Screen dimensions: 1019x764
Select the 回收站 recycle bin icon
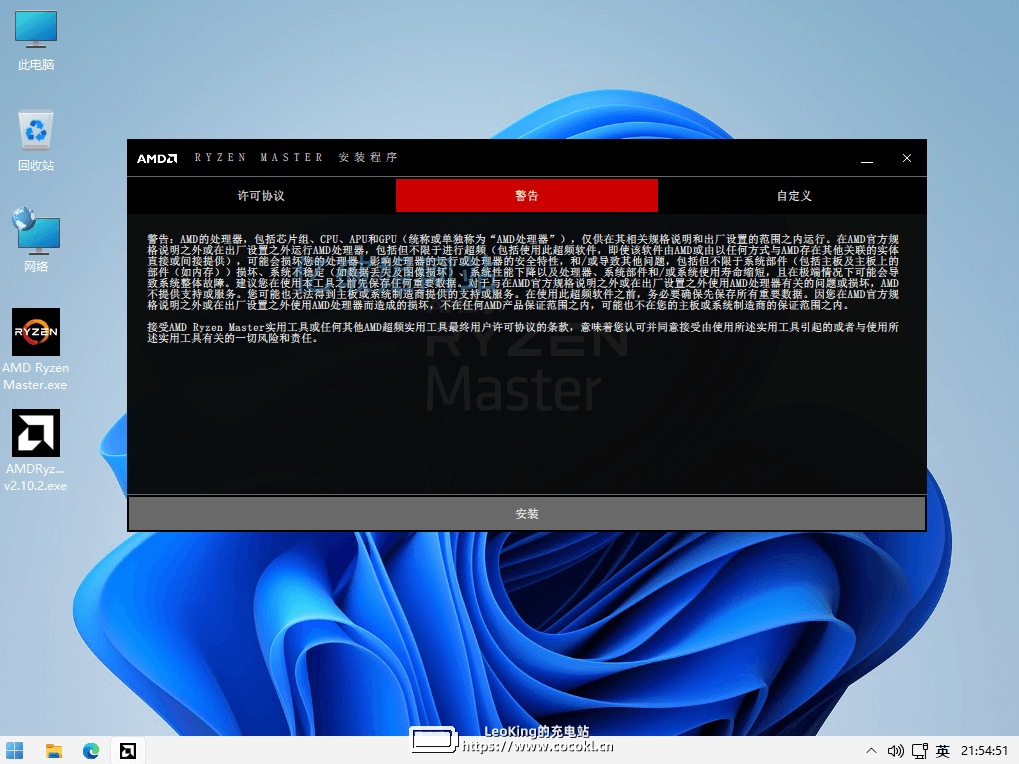[36, 140]
